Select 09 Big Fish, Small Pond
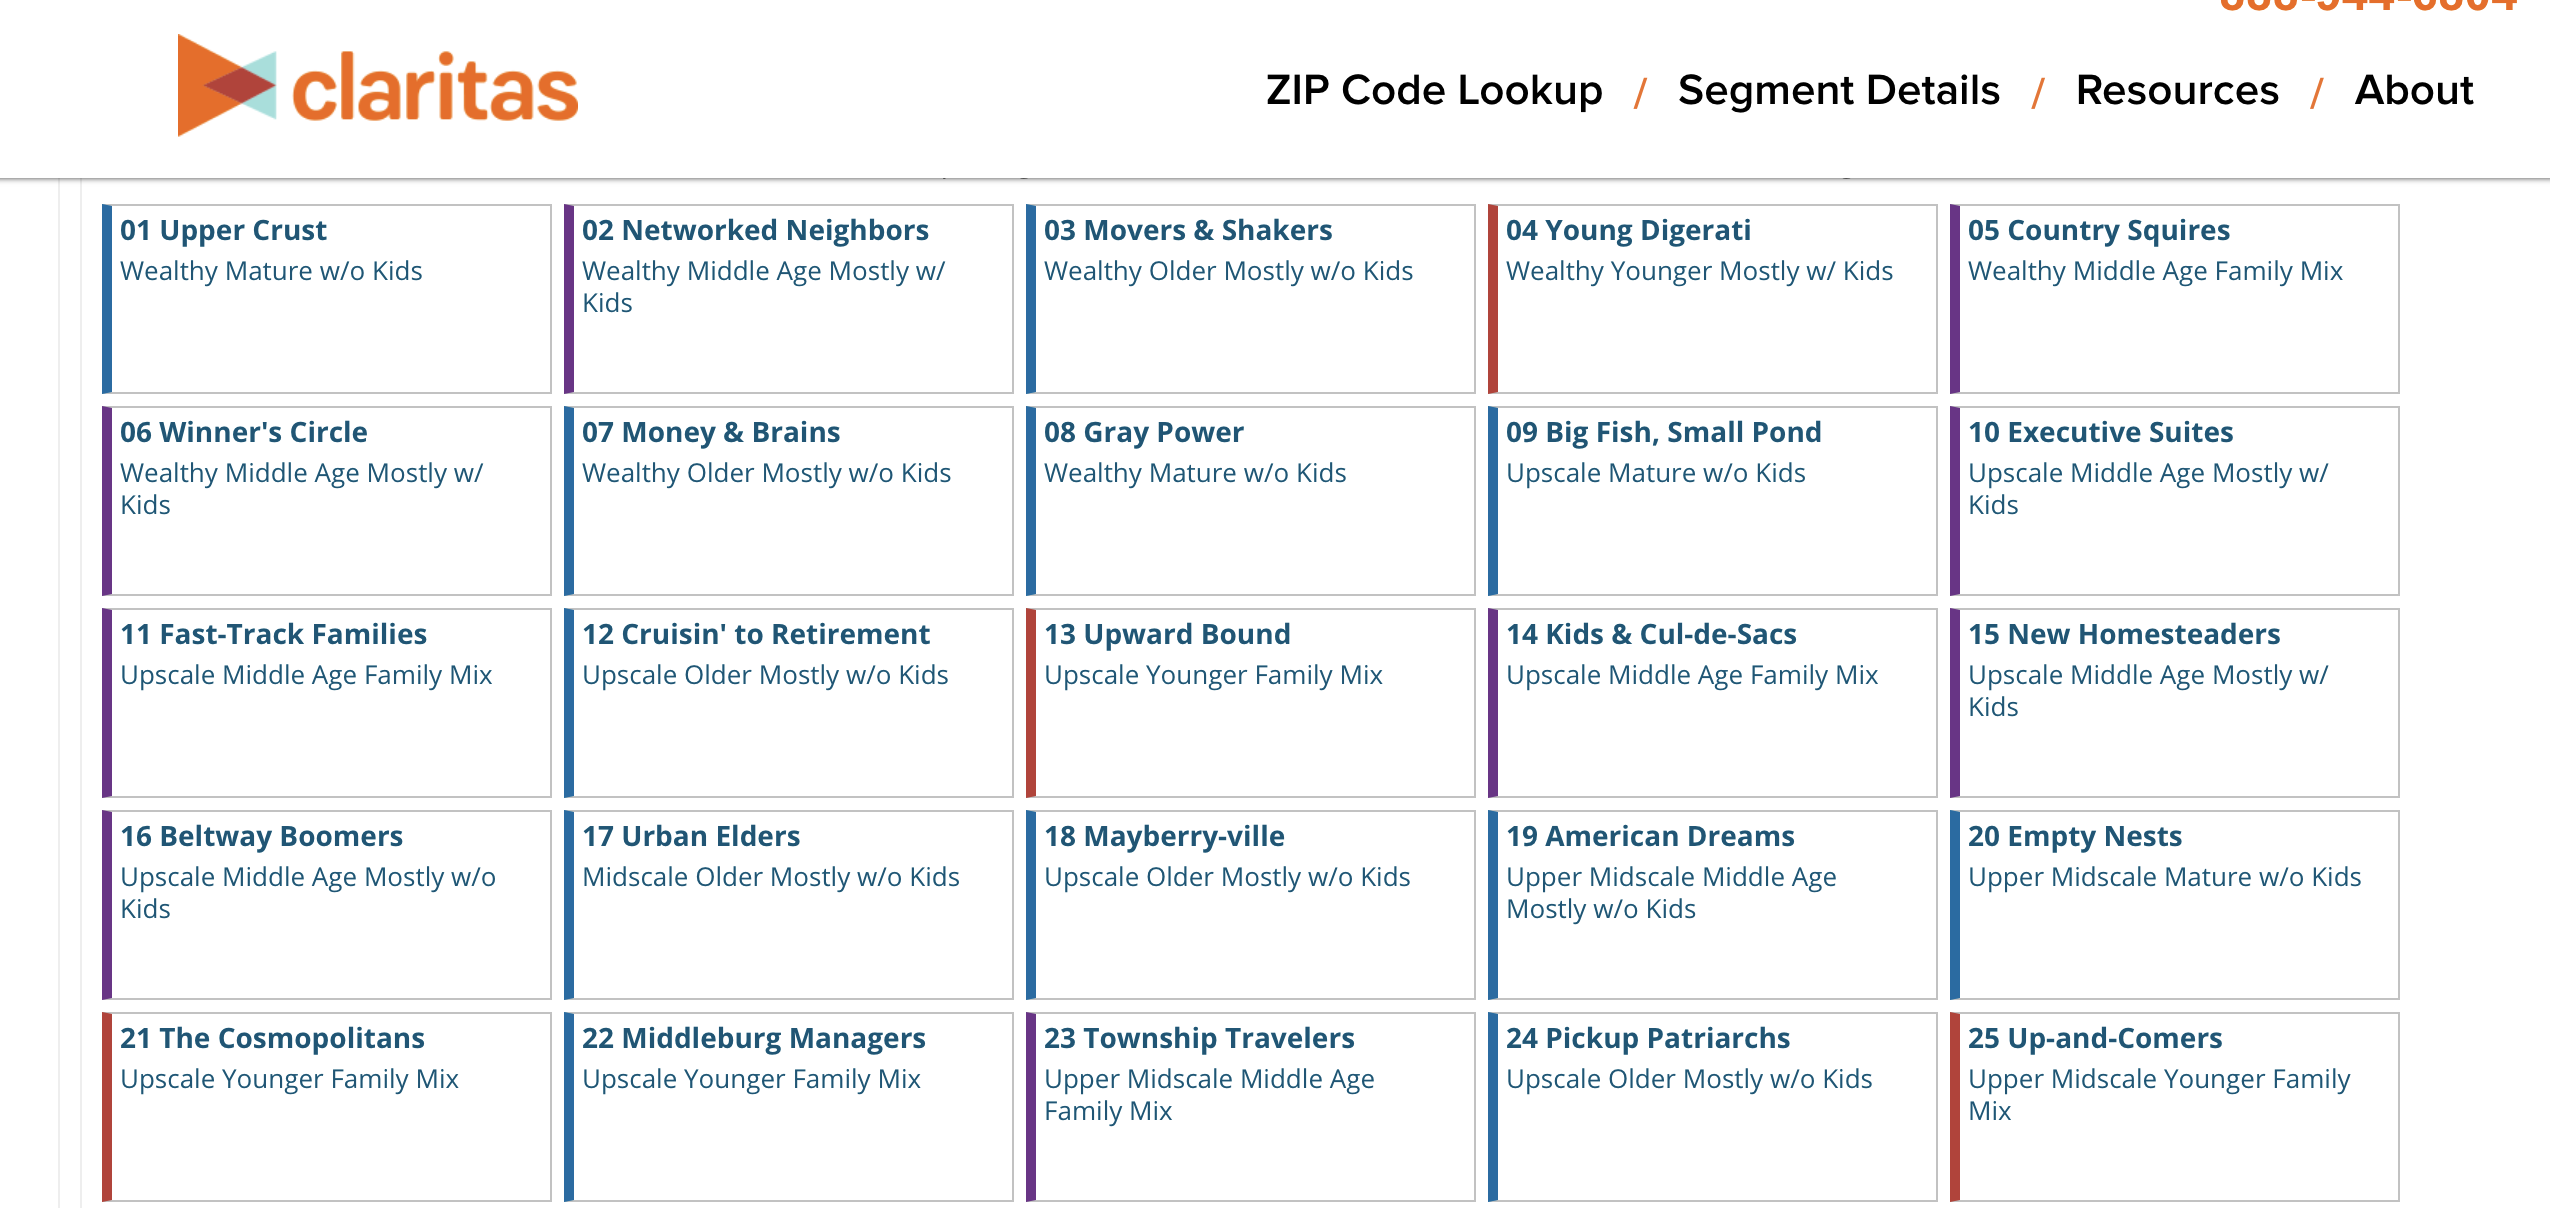This screenshot has width=2550, height=1208. [x=1713, y=501]
